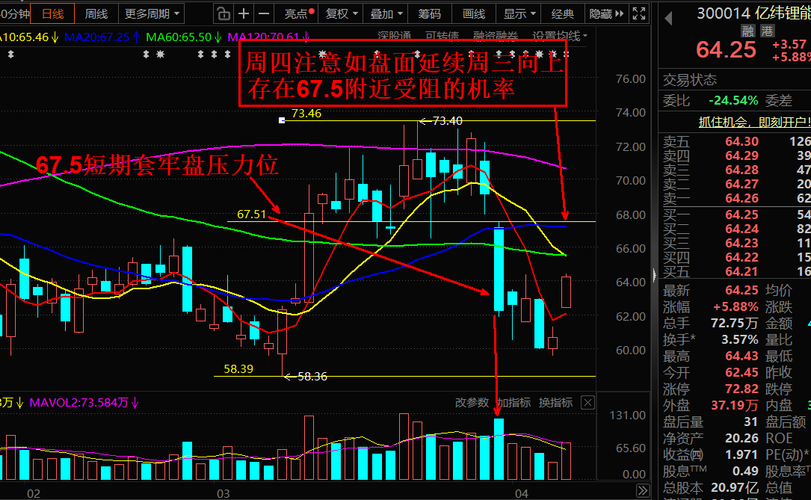
Task: Open 更多周期 period dropdown
Action: pyautogui.click(x=152, y=14)
